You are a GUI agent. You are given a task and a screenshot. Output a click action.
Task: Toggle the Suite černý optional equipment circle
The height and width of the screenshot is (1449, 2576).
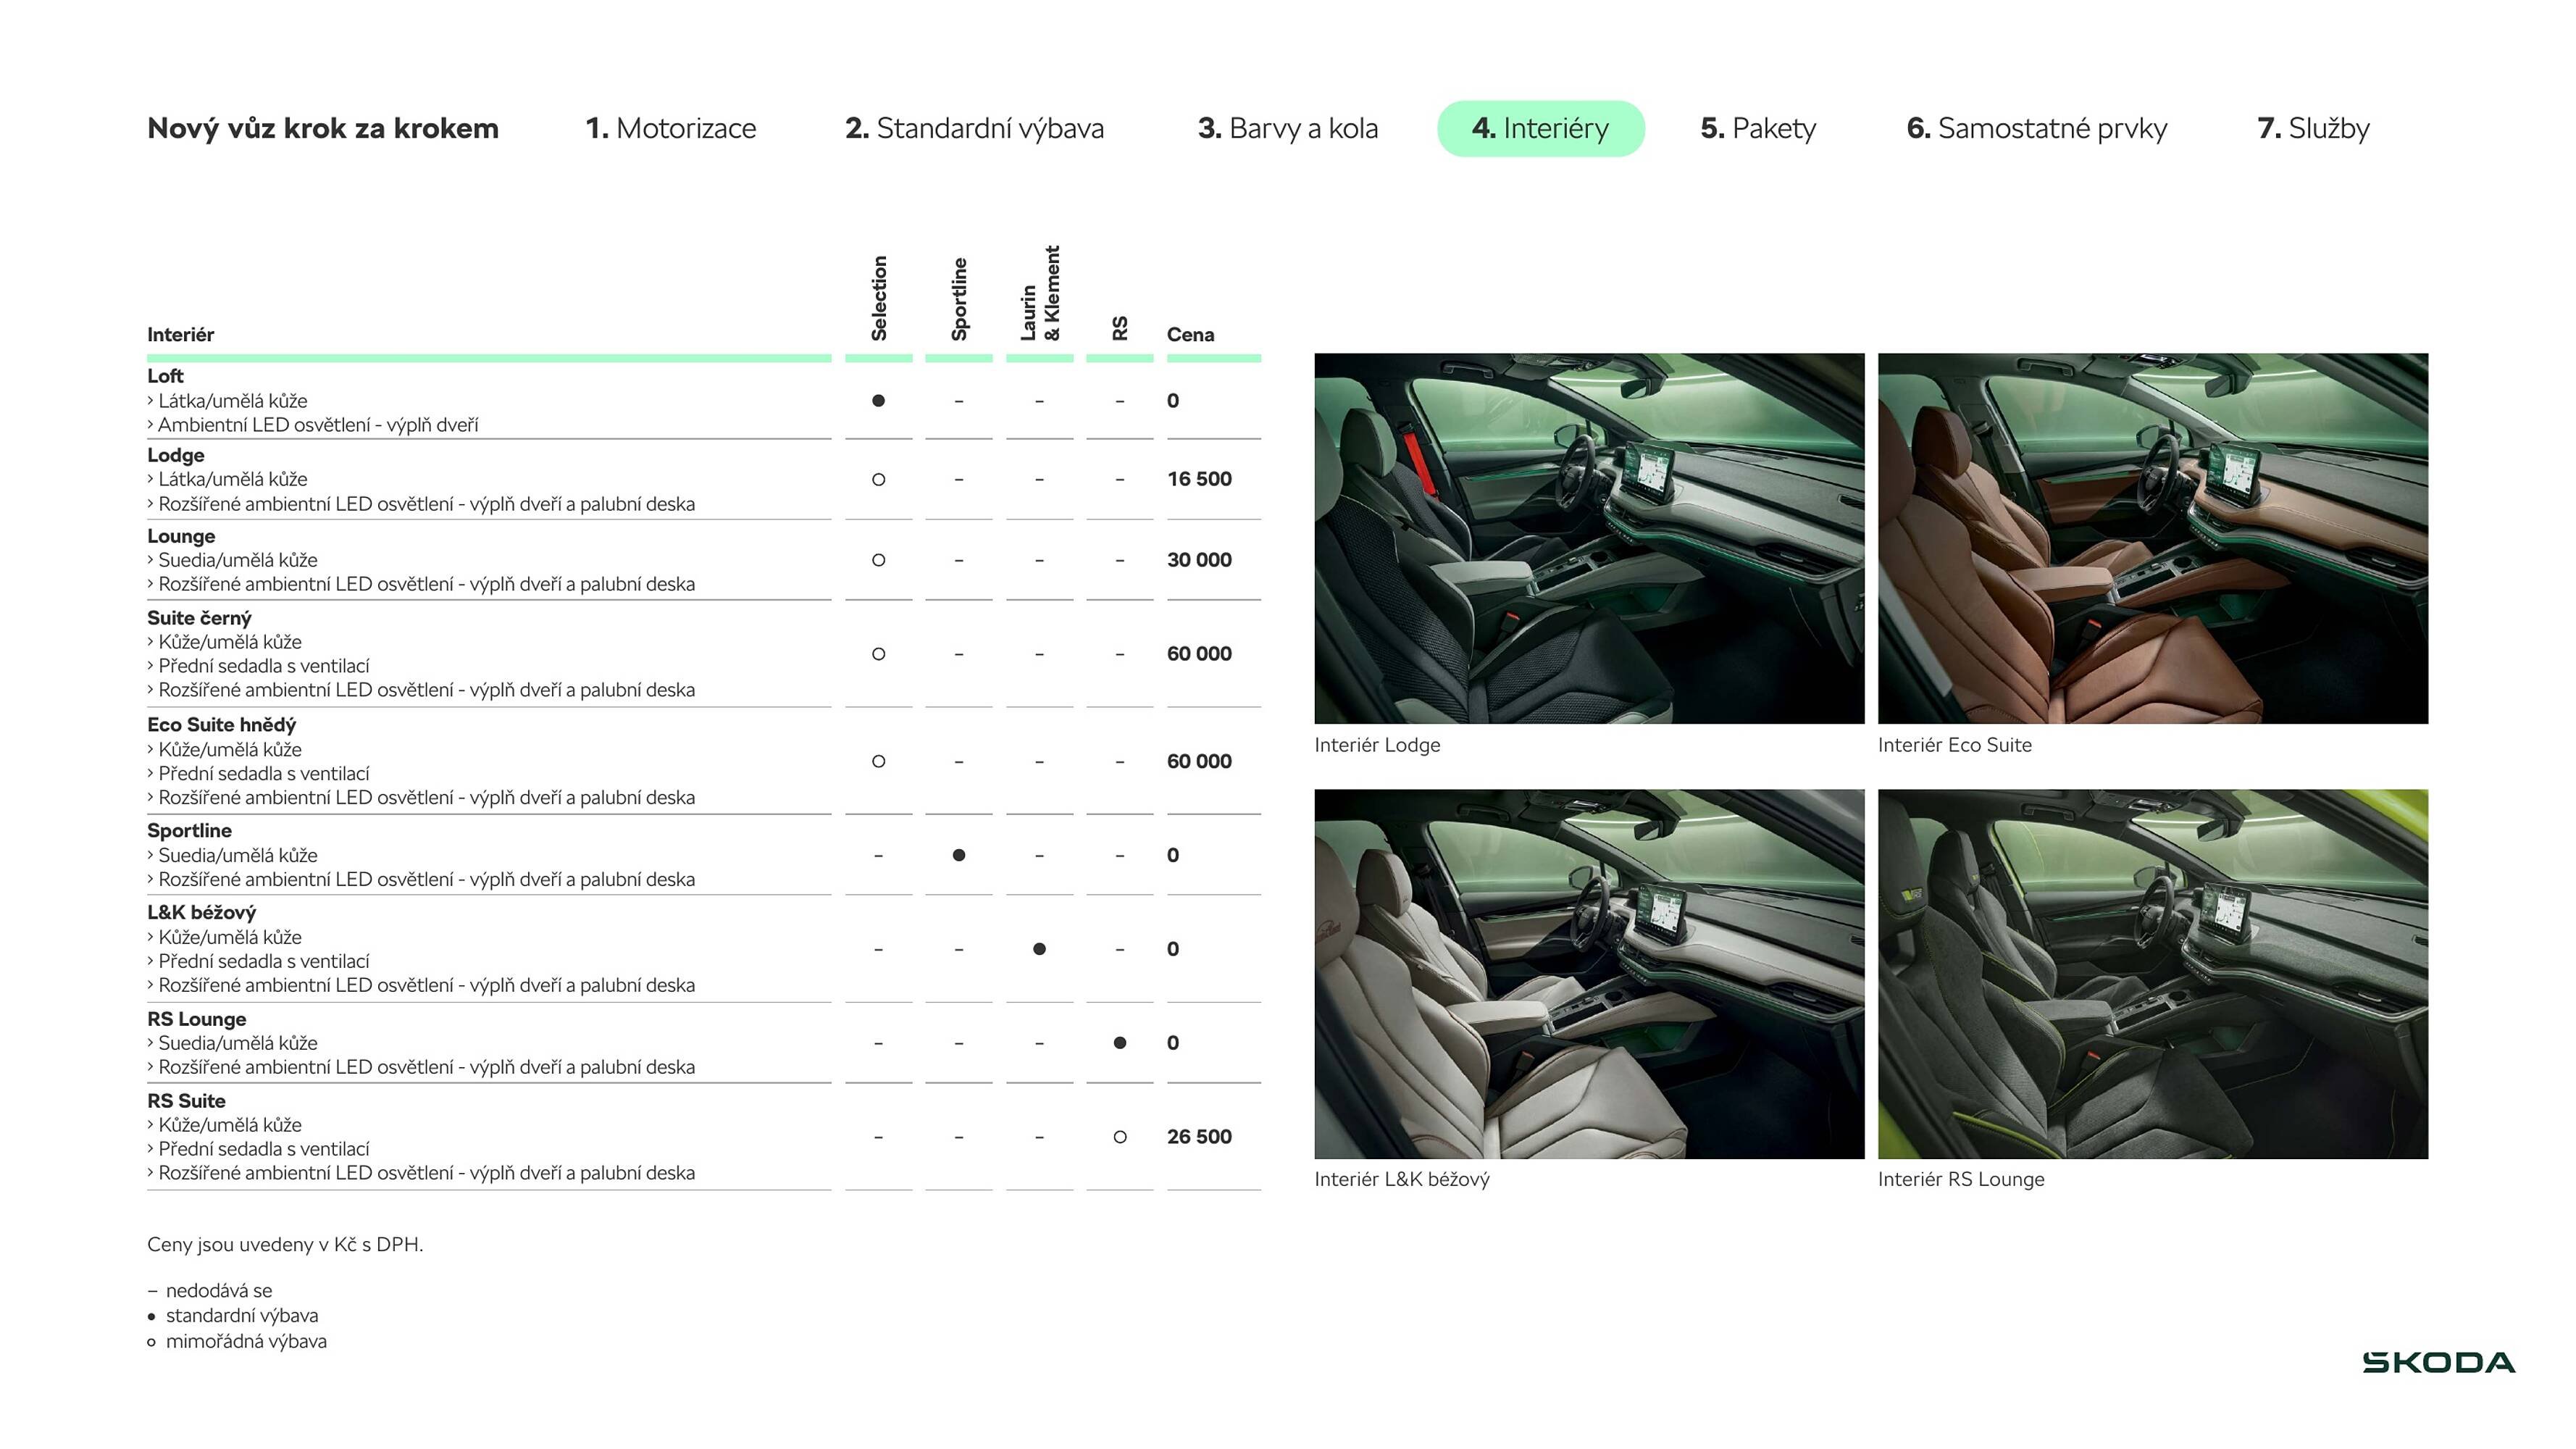pos(879,654)
